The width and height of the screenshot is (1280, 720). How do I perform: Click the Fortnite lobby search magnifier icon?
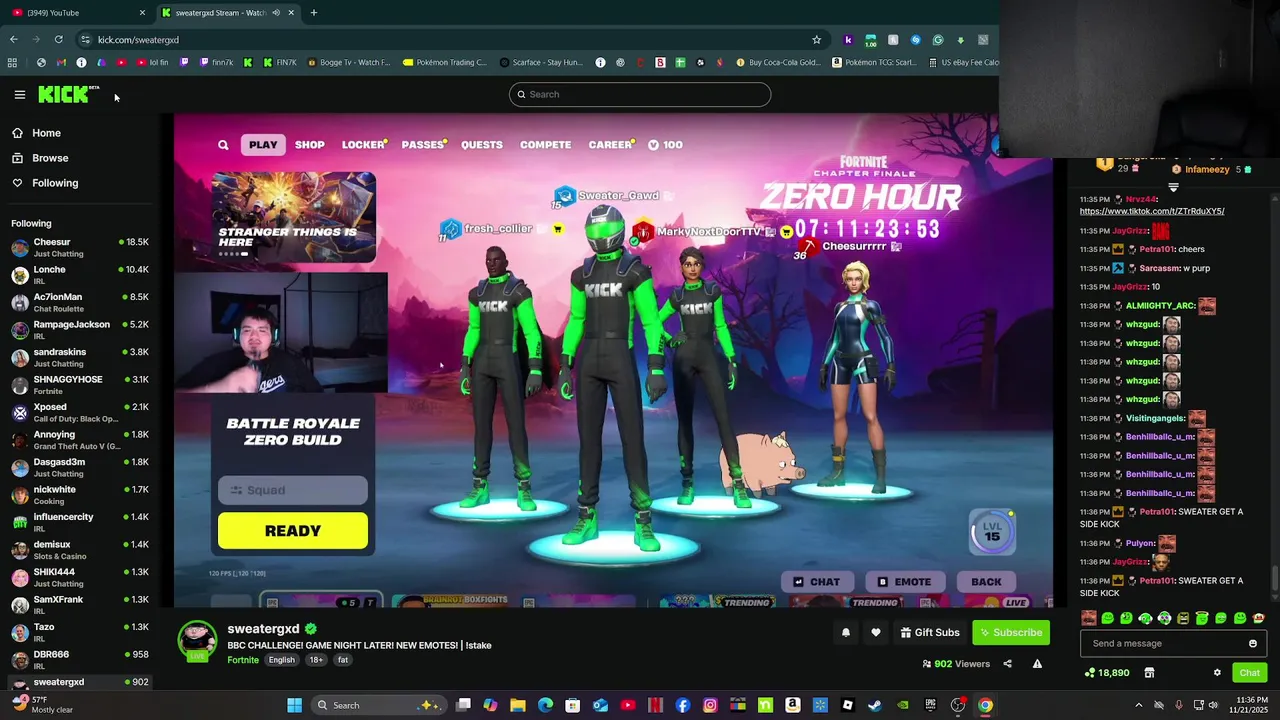tap(223, 145)
